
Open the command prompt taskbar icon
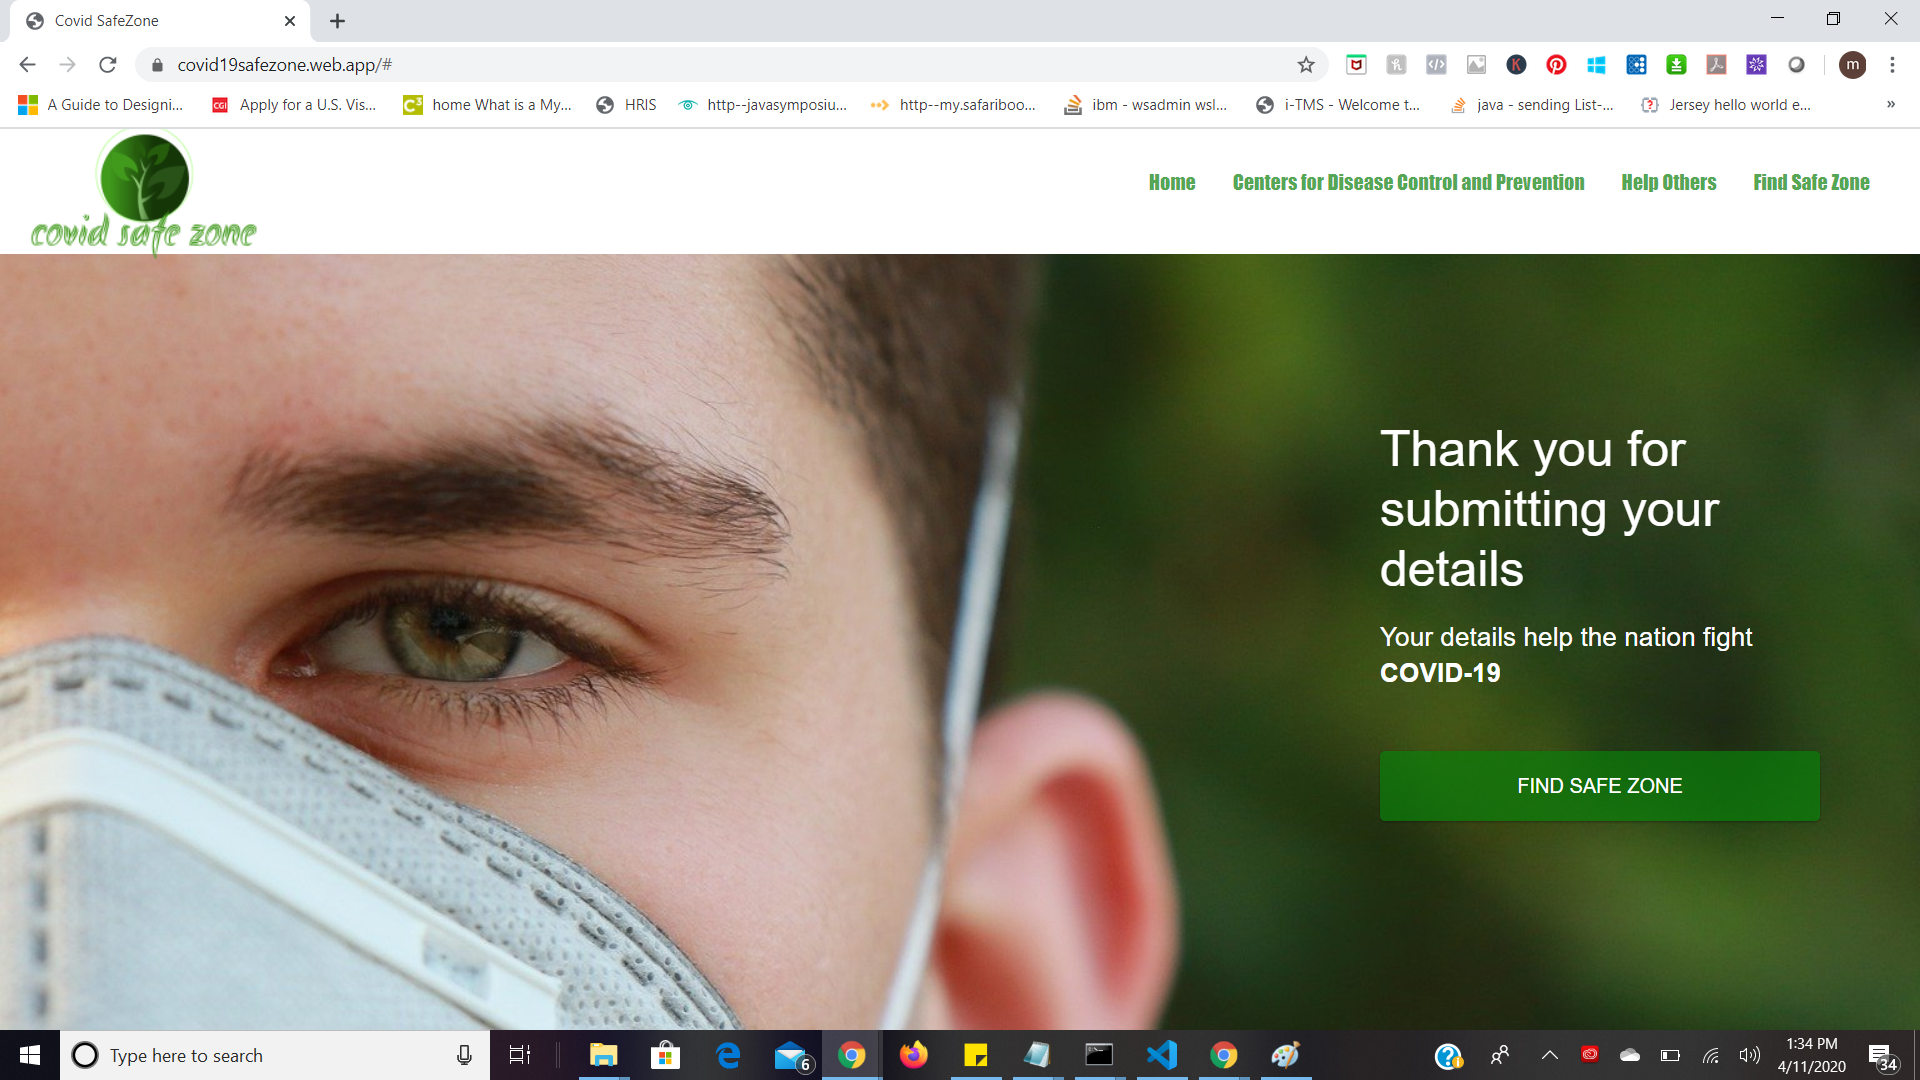click(1099, 1055)
